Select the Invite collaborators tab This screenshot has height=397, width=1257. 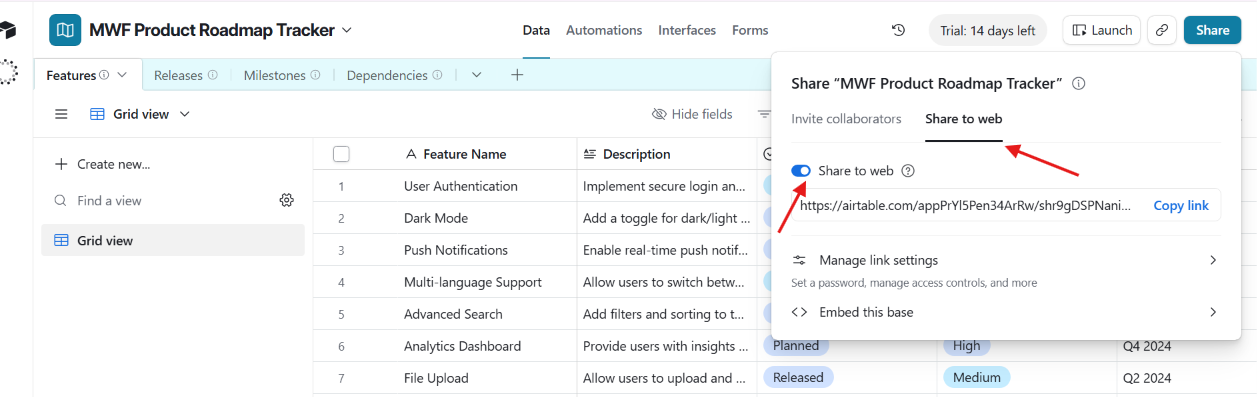(x=846, y=118)
